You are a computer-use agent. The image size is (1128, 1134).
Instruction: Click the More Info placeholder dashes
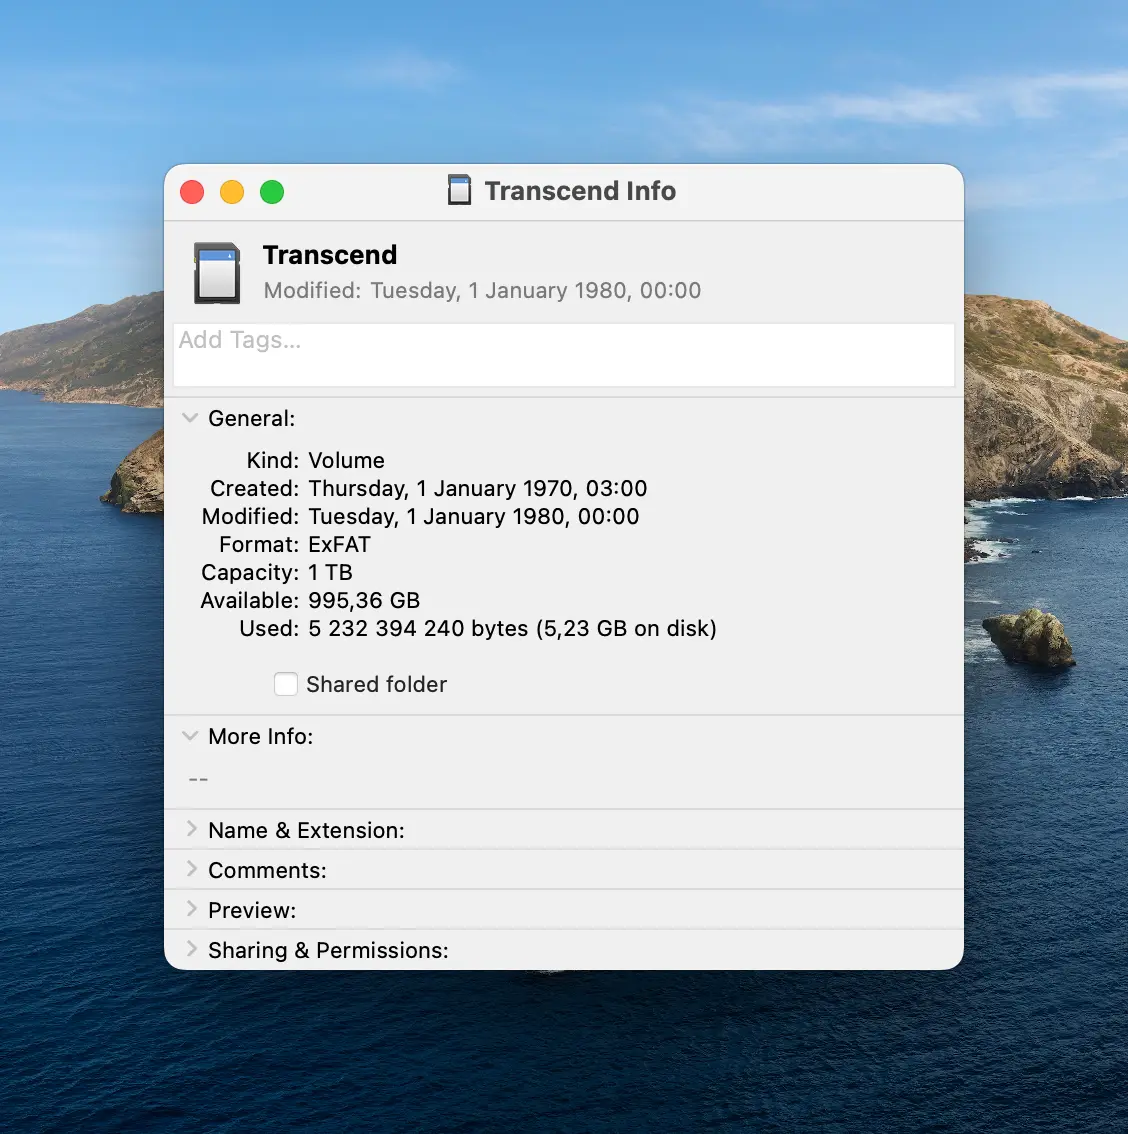(x=198, y=780)
